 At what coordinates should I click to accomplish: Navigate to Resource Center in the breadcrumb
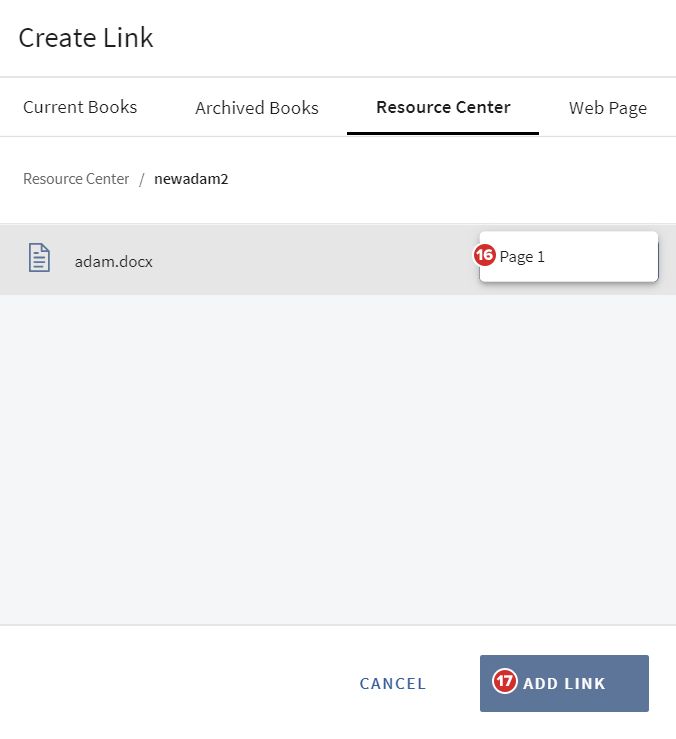(x=76, y=179)
